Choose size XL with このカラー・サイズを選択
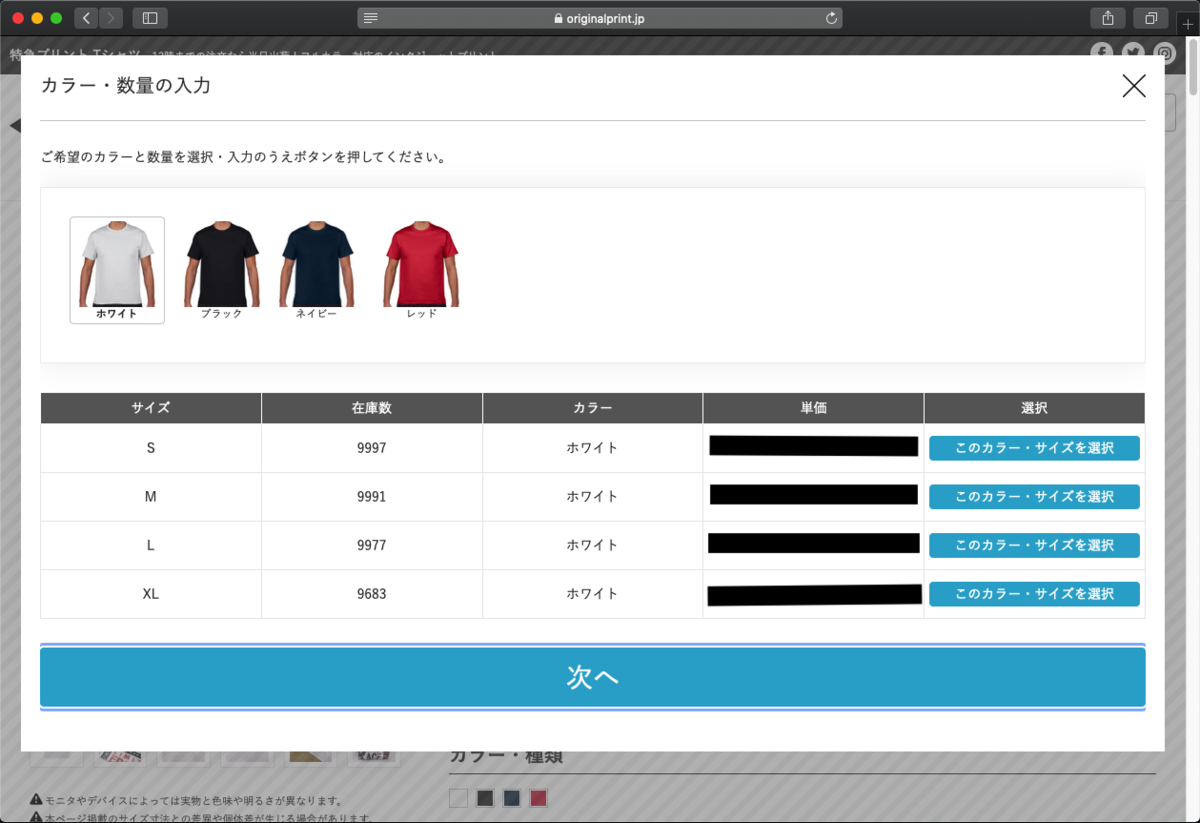 click(1034, 593)
